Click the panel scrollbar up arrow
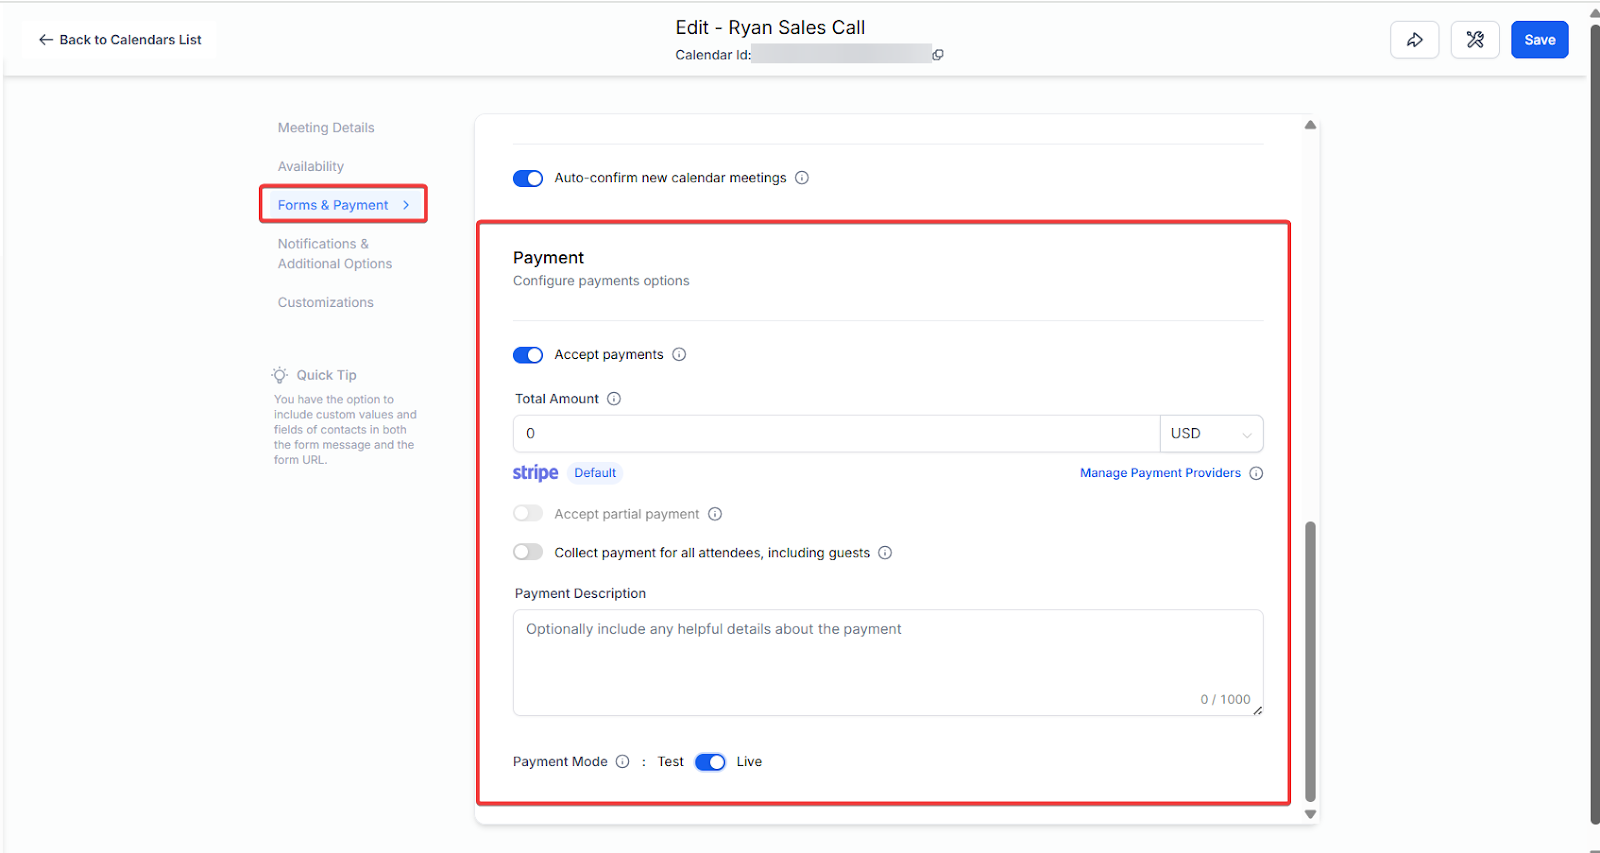Viewport: 1600px width, 853px height. coord(1310,125)
